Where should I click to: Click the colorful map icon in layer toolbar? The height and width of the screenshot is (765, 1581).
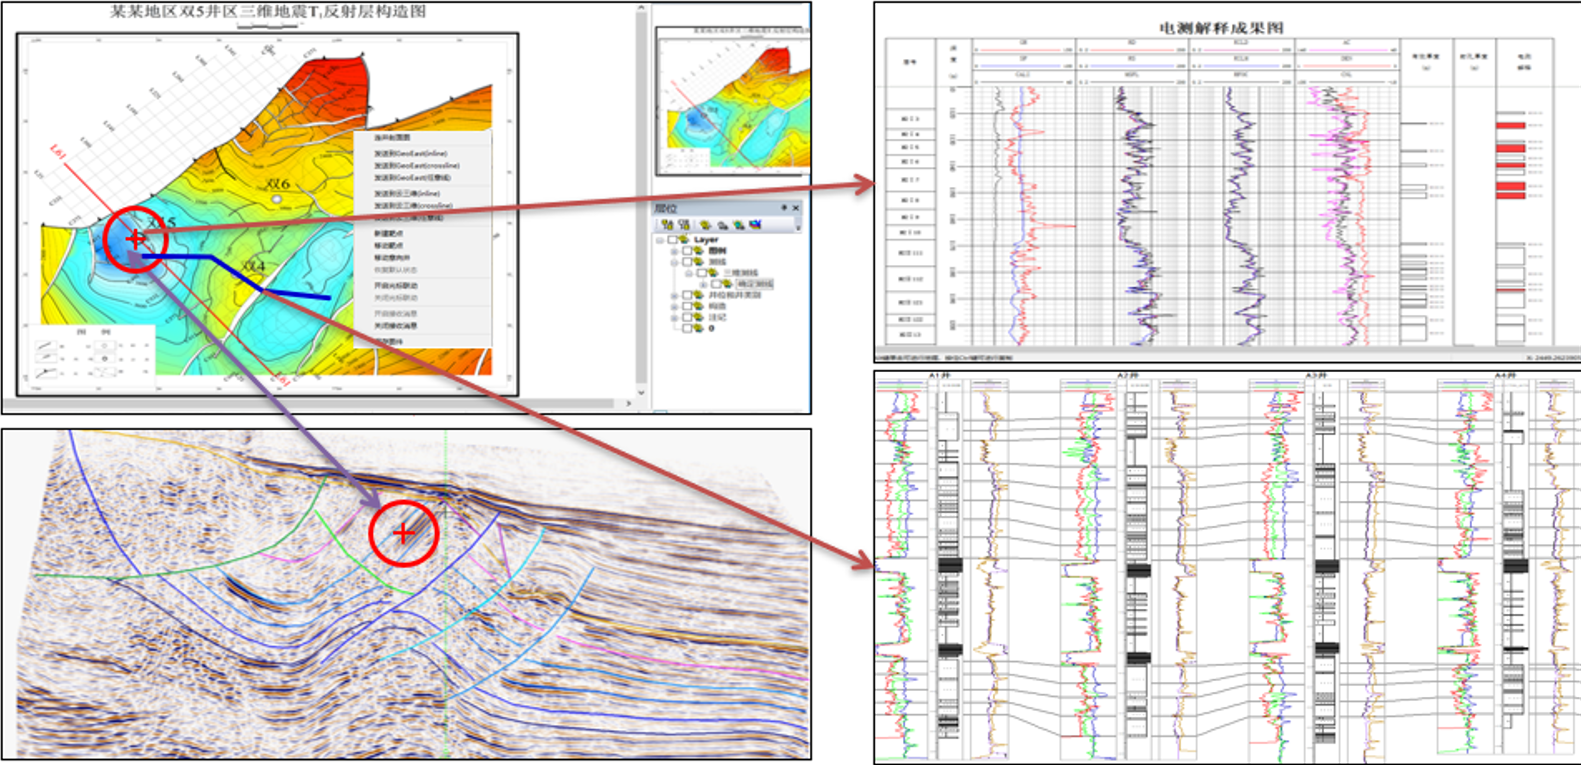(755, 225)
